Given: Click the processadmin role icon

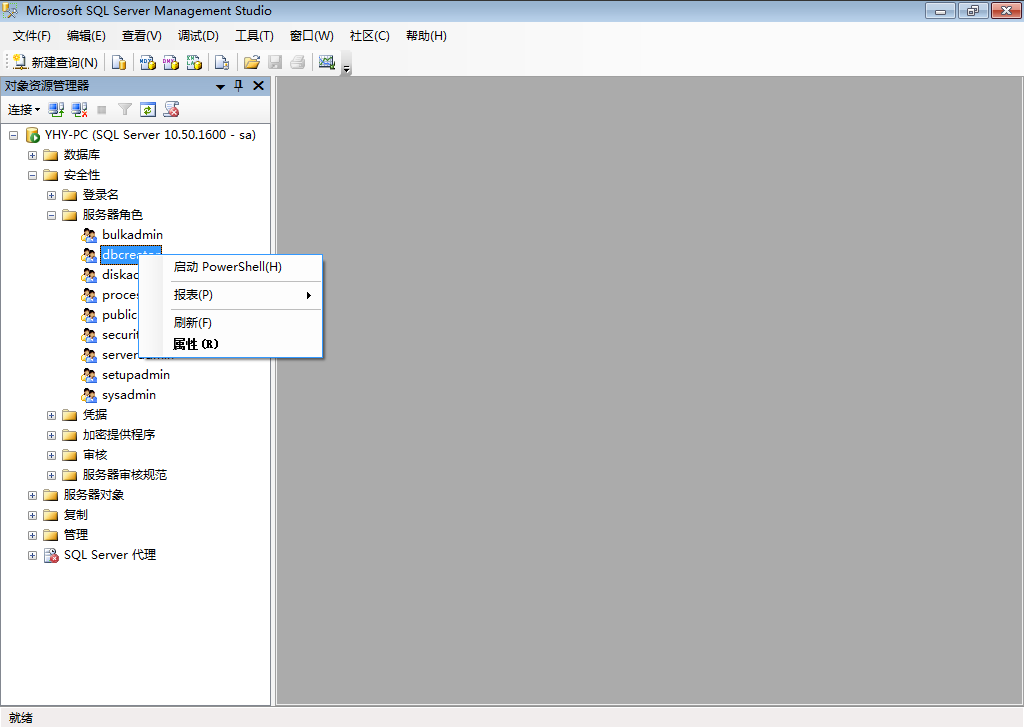Looking at the screenshot, I should click(x=89, y=296).
